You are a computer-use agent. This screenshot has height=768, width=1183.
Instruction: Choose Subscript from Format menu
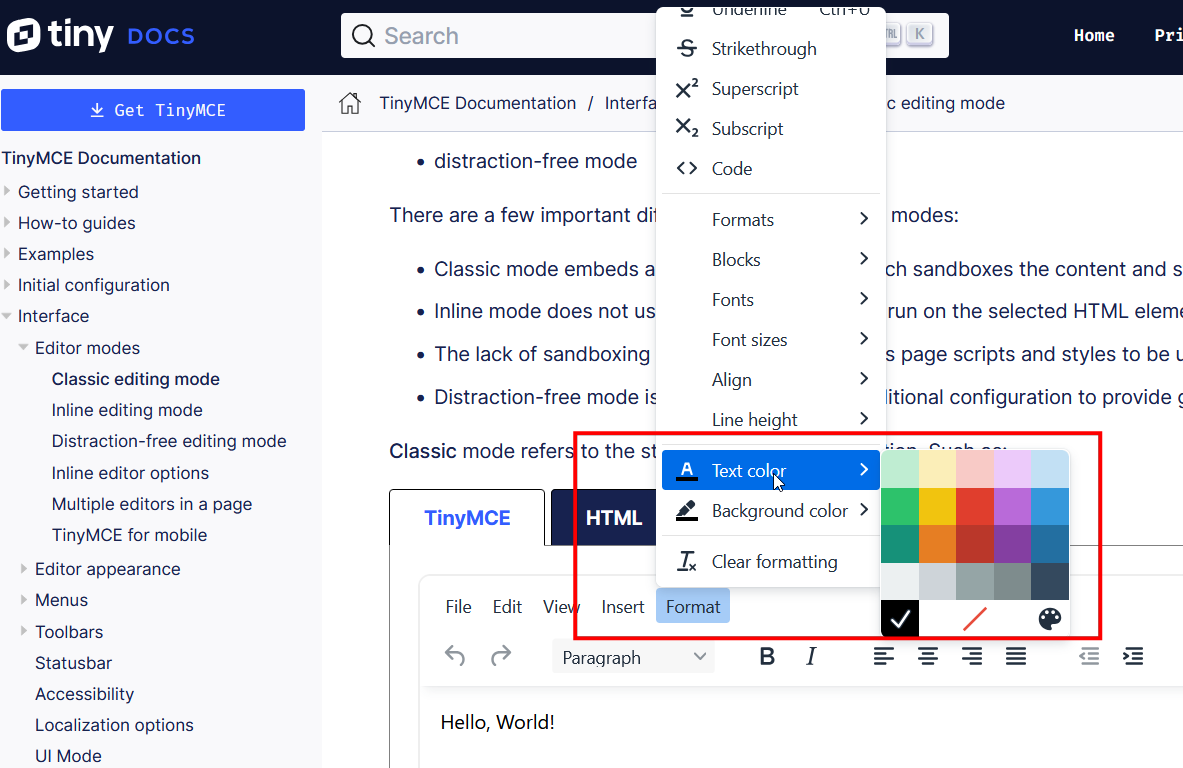pos(771,129)
